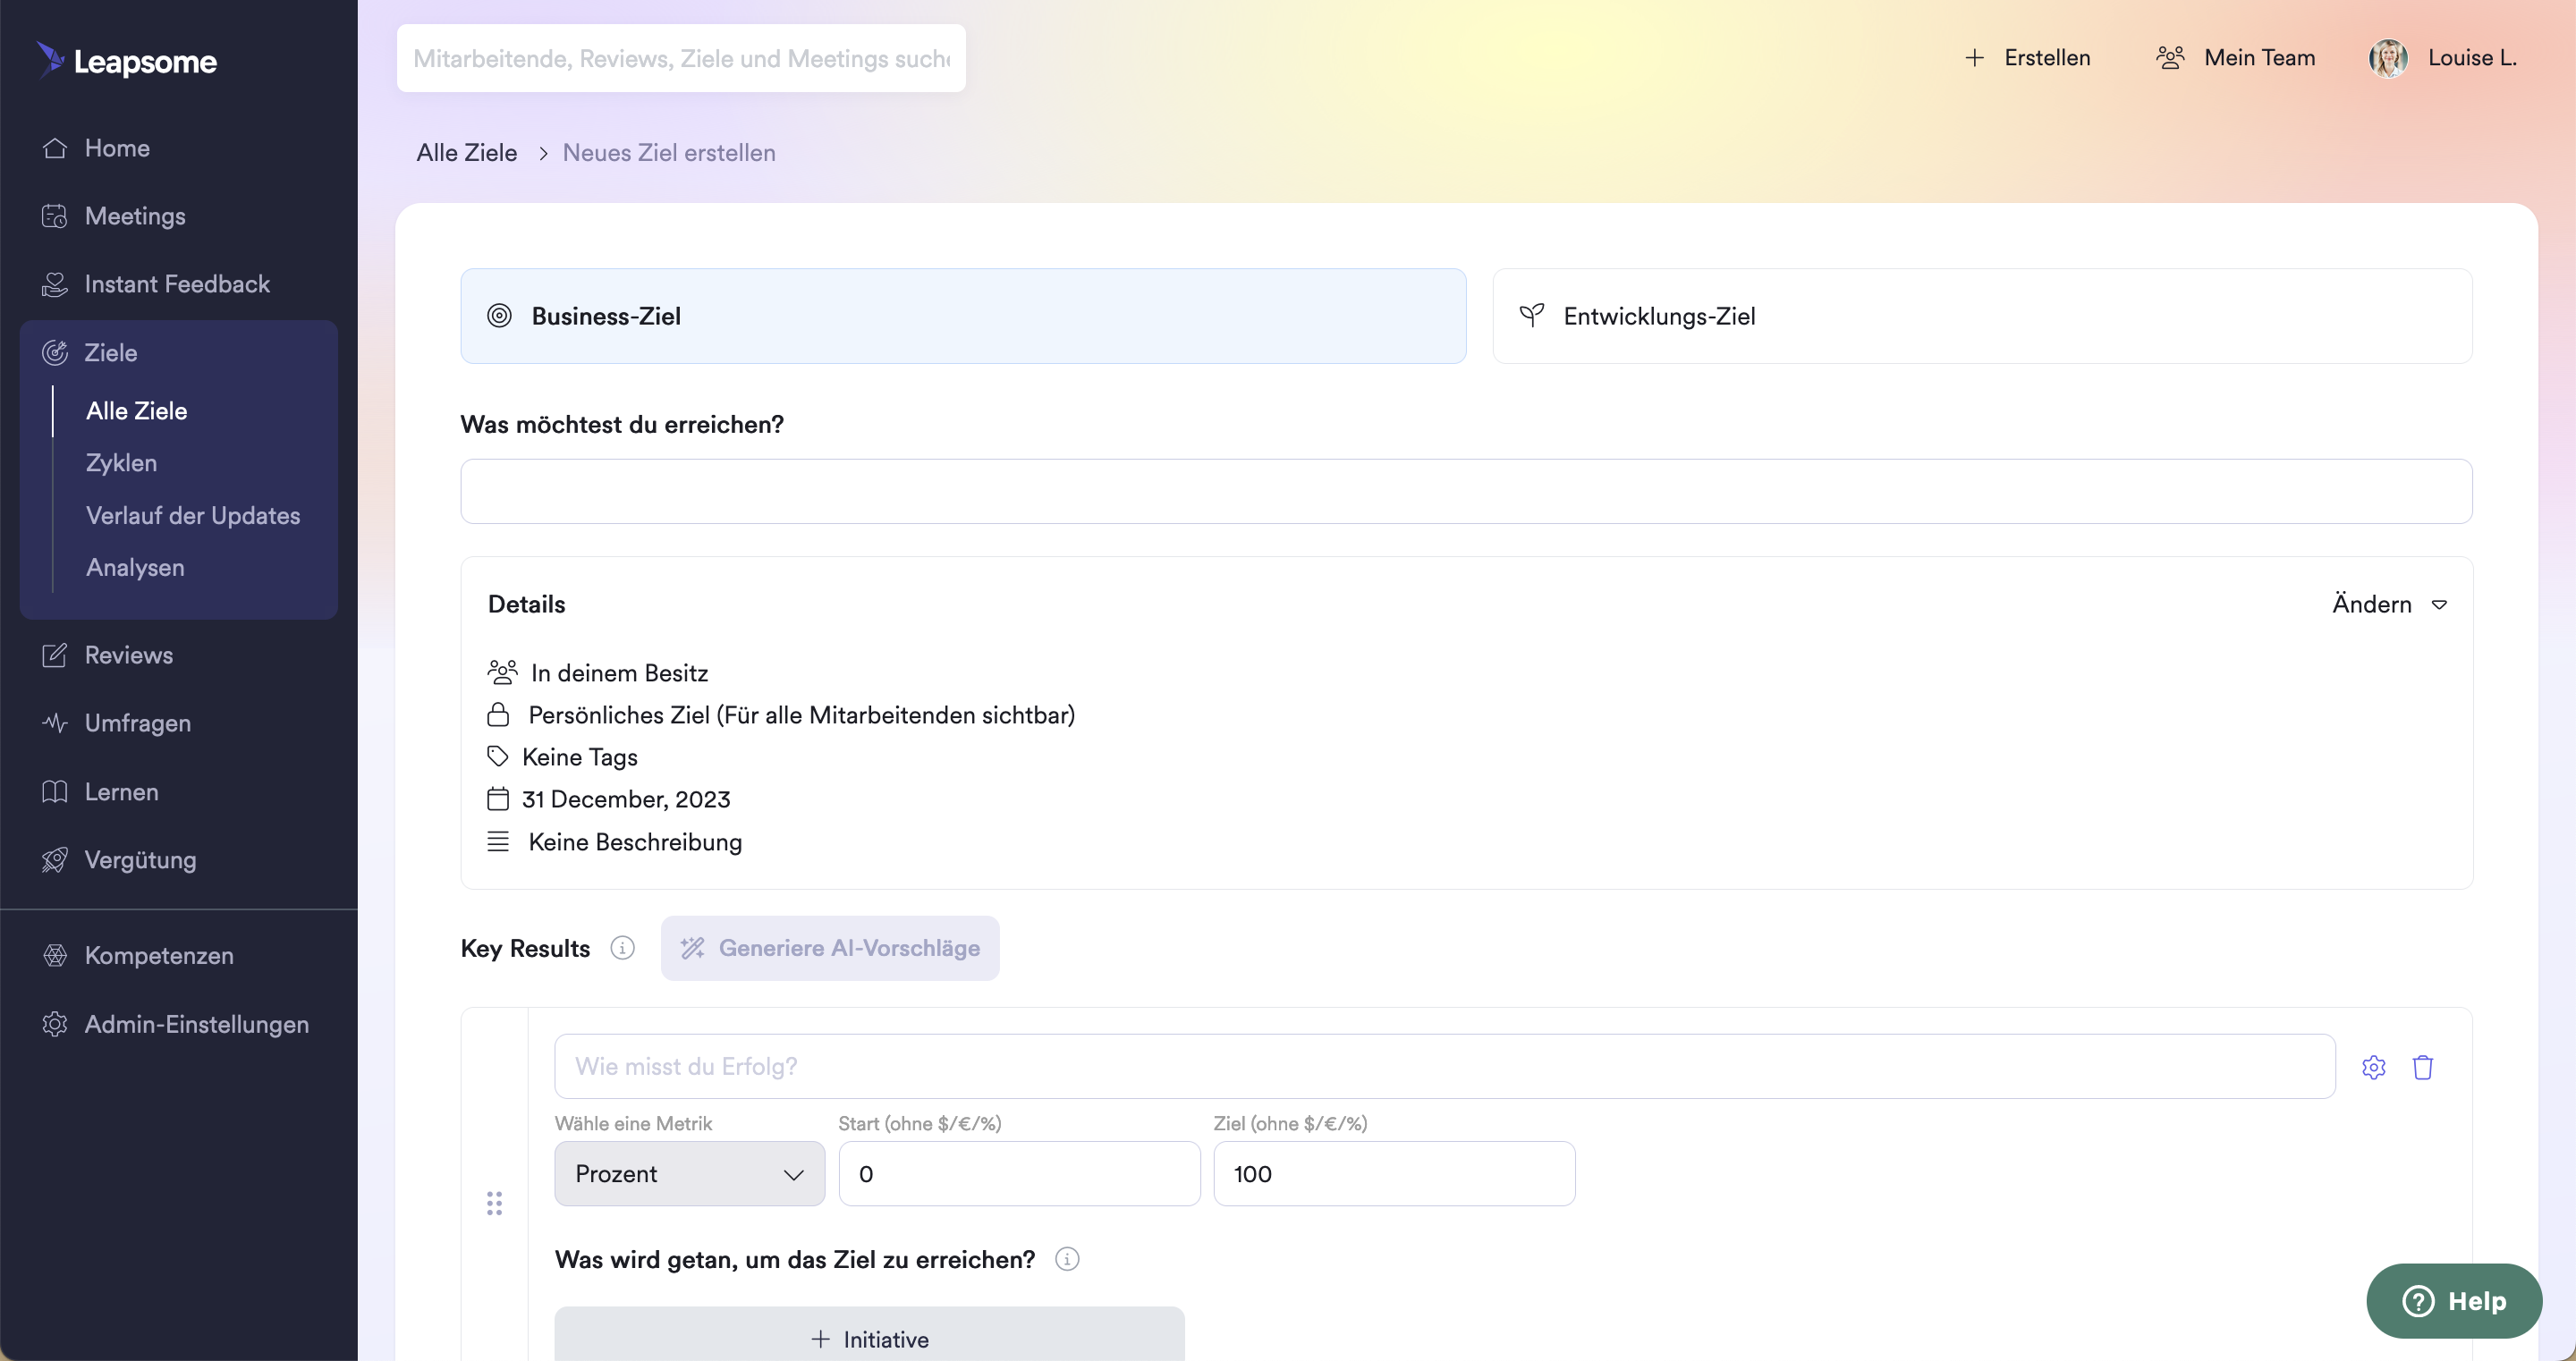Open the Zyklen submenu item
Image resolution: width=2576 pixels, height=1361 pixels.
pos(121,463)
